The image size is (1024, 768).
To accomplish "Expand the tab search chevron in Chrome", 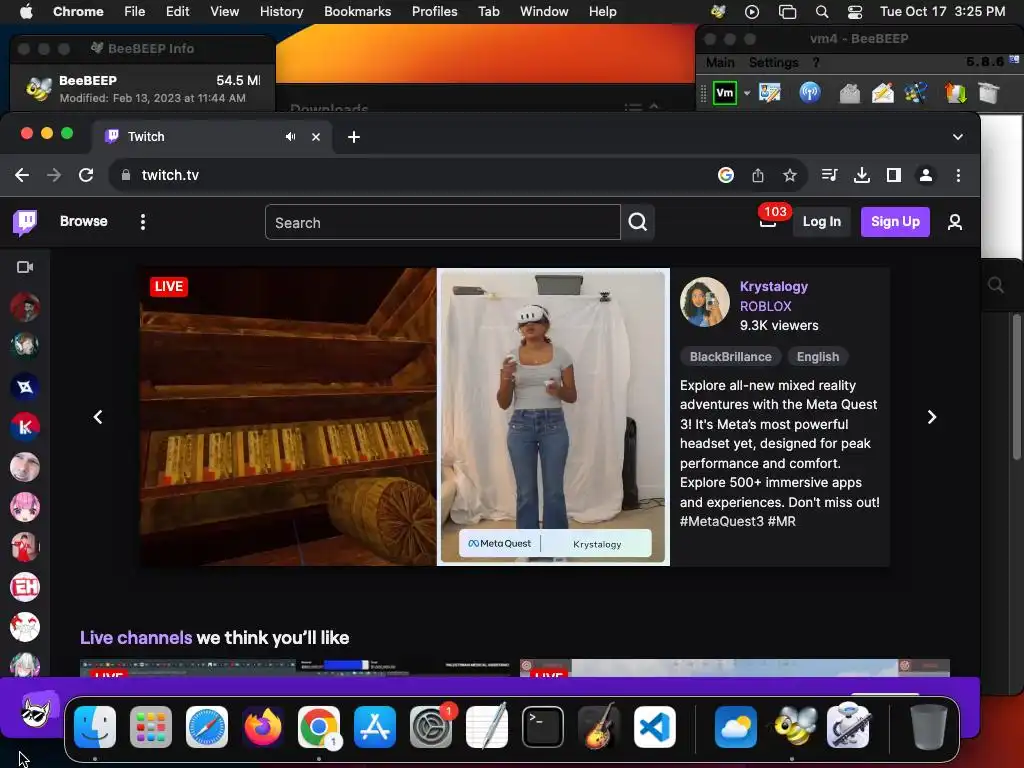I will (957, 137).
